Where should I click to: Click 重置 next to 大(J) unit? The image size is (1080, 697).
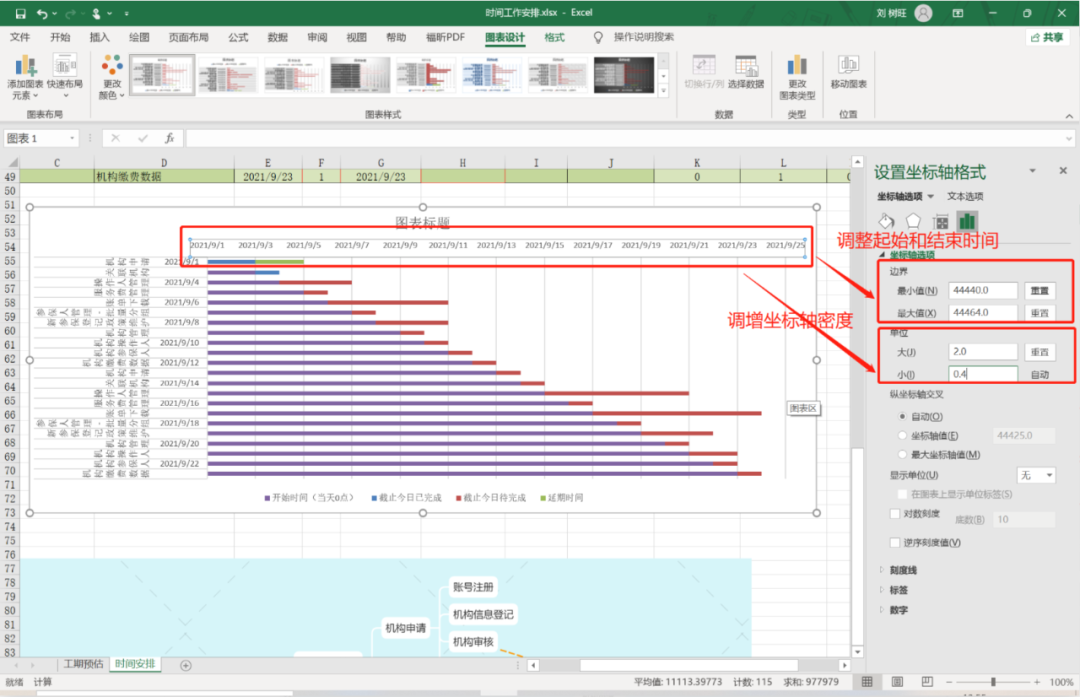click(x=1039, y=352)
